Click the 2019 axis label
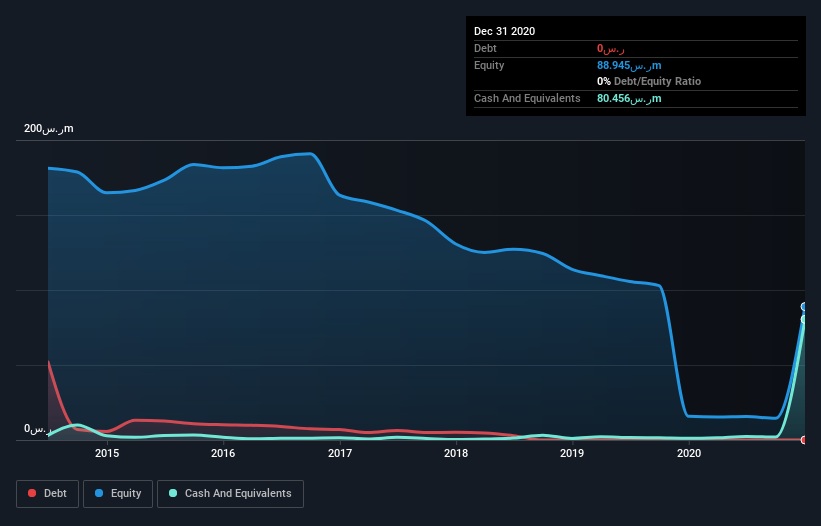Screen dimensions: 821x526 click(x=572, y=453)
